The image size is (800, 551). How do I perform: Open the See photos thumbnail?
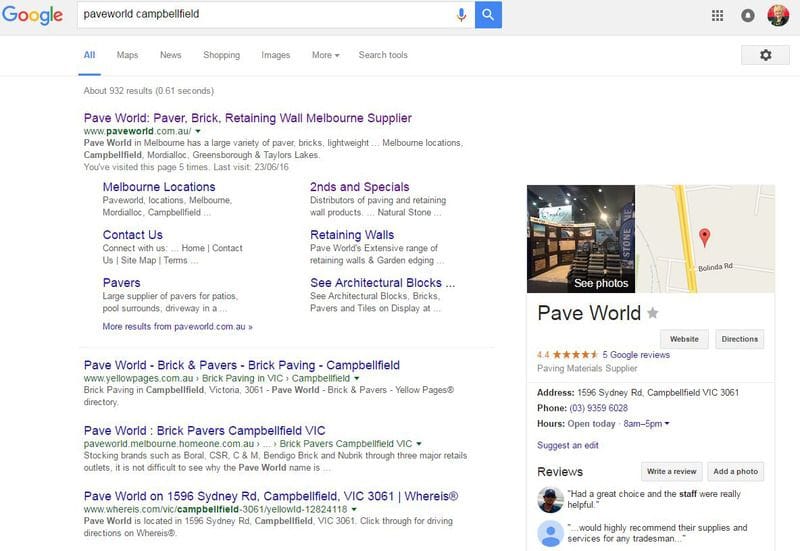580,238
